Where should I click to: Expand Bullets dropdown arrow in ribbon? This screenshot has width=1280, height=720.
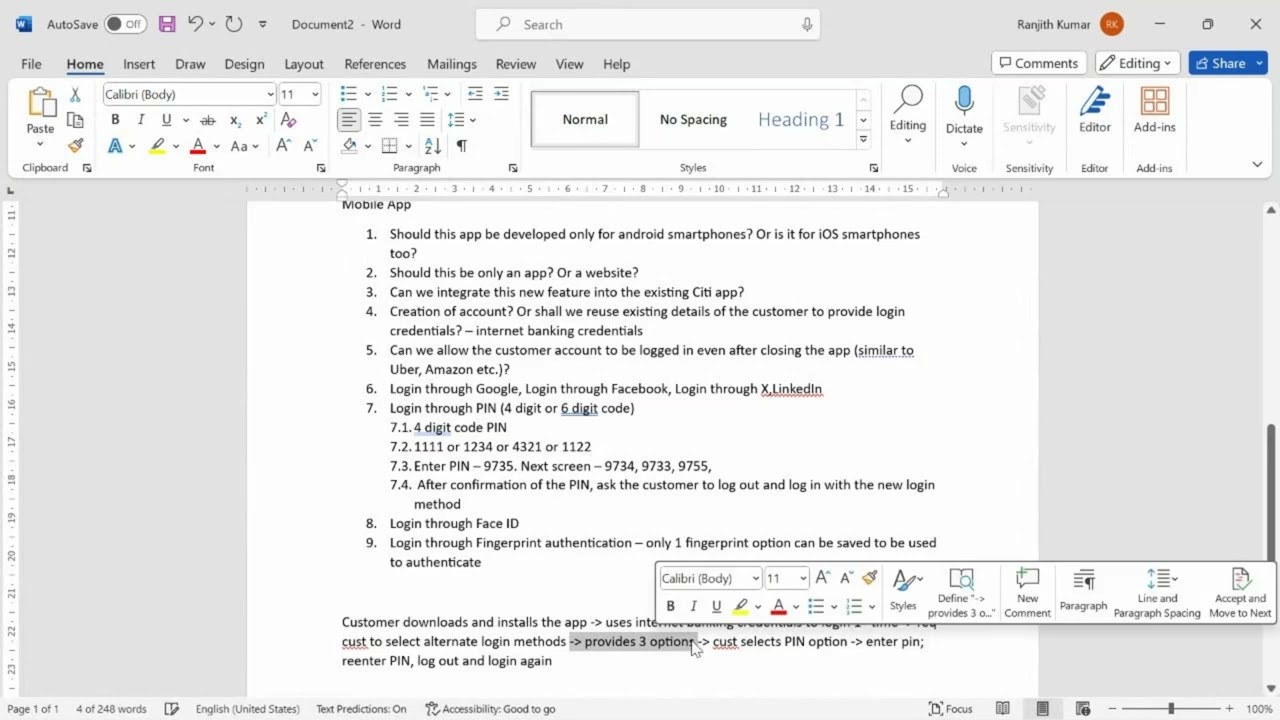tap(368, 94)
